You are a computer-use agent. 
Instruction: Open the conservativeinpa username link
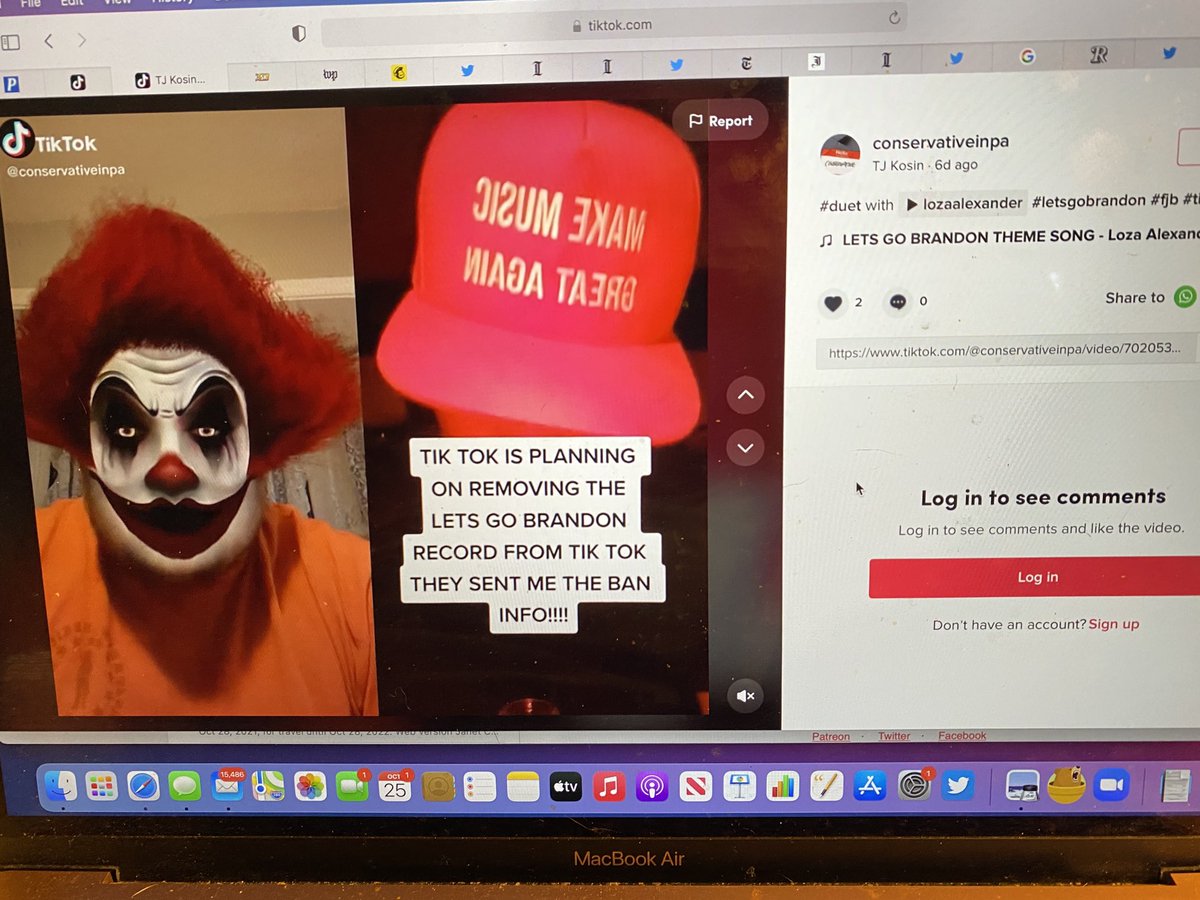point(940,142)
